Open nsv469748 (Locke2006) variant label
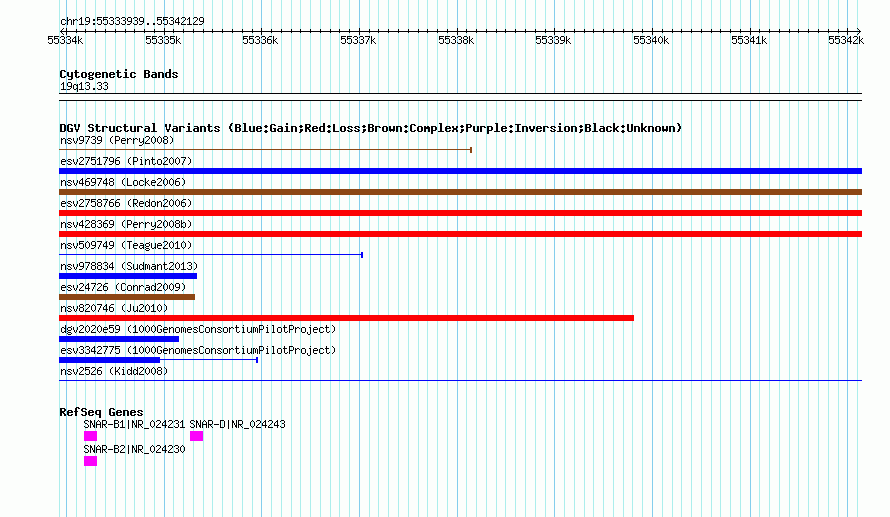The height and width of the screenshot is (517, 890). (123, 182)
